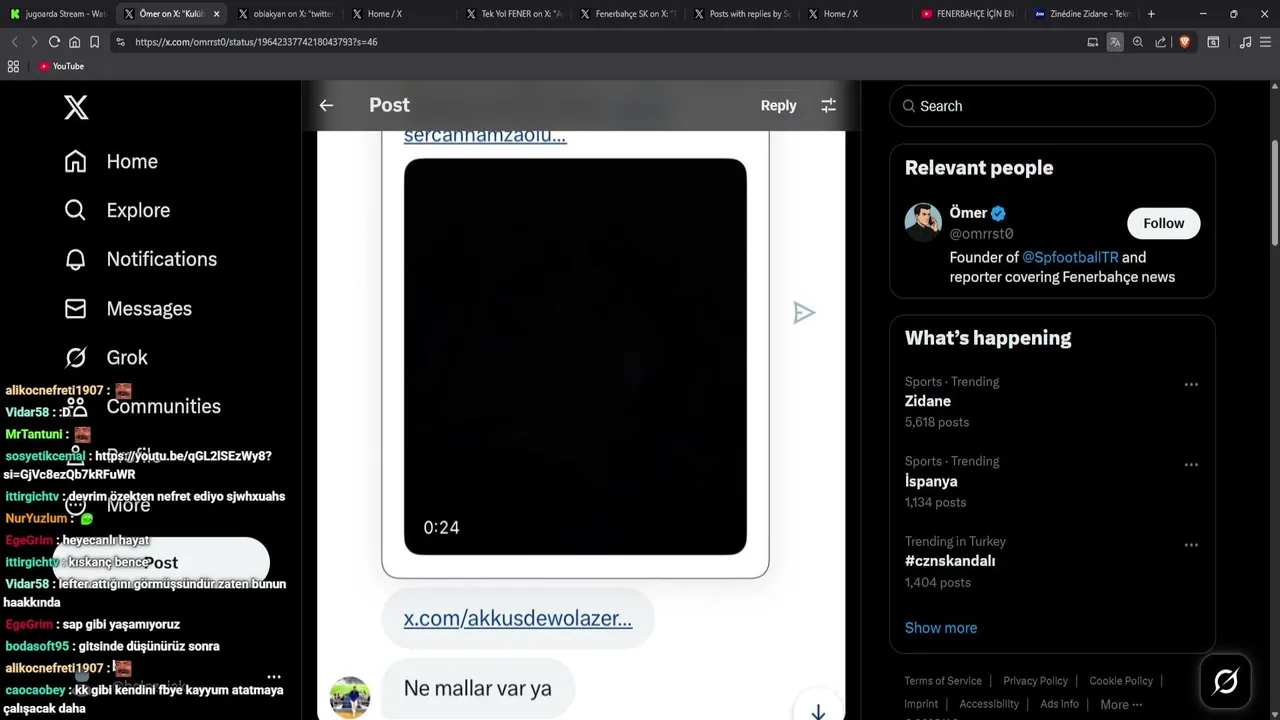1280x720 pixels.
Task: Click the install app icon in address bar
Action: (1092, 42)
